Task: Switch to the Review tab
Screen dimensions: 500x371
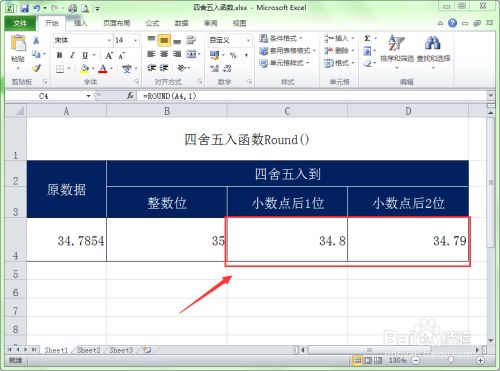Action: (211, 23)
